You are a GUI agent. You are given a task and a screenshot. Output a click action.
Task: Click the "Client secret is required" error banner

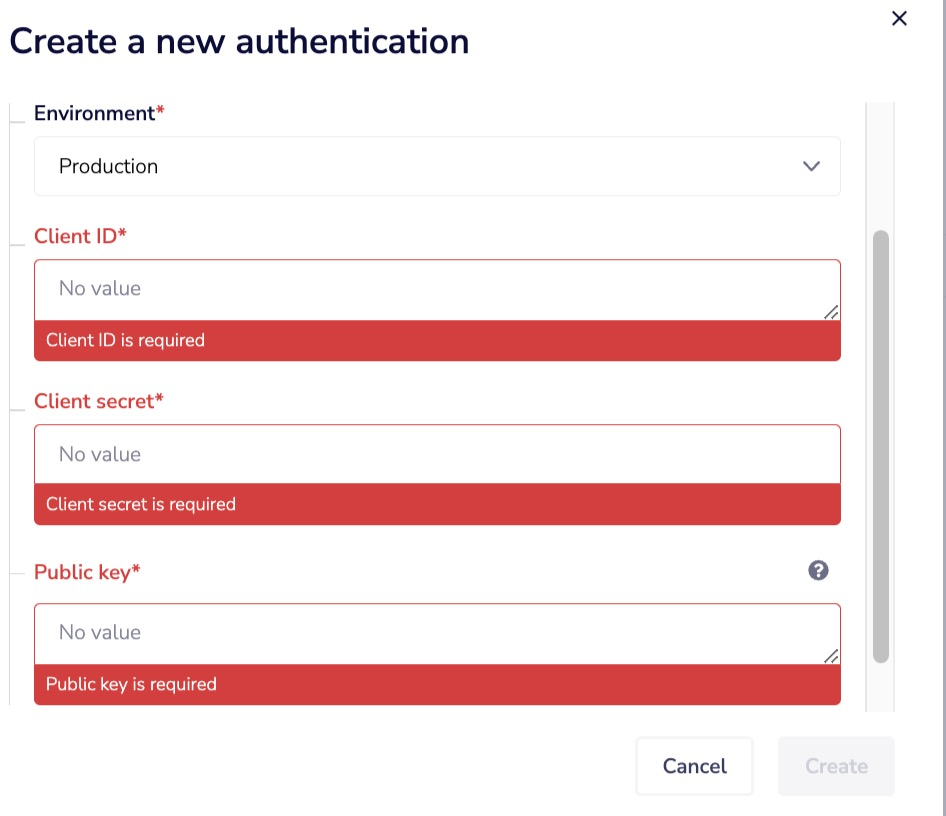[141, 505]
